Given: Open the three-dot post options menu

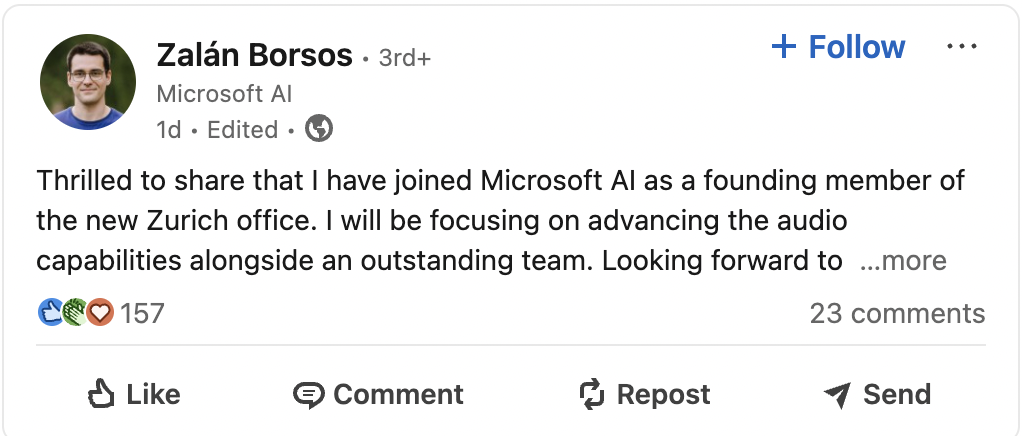Looking at the screenshot, I should [961, 47].
